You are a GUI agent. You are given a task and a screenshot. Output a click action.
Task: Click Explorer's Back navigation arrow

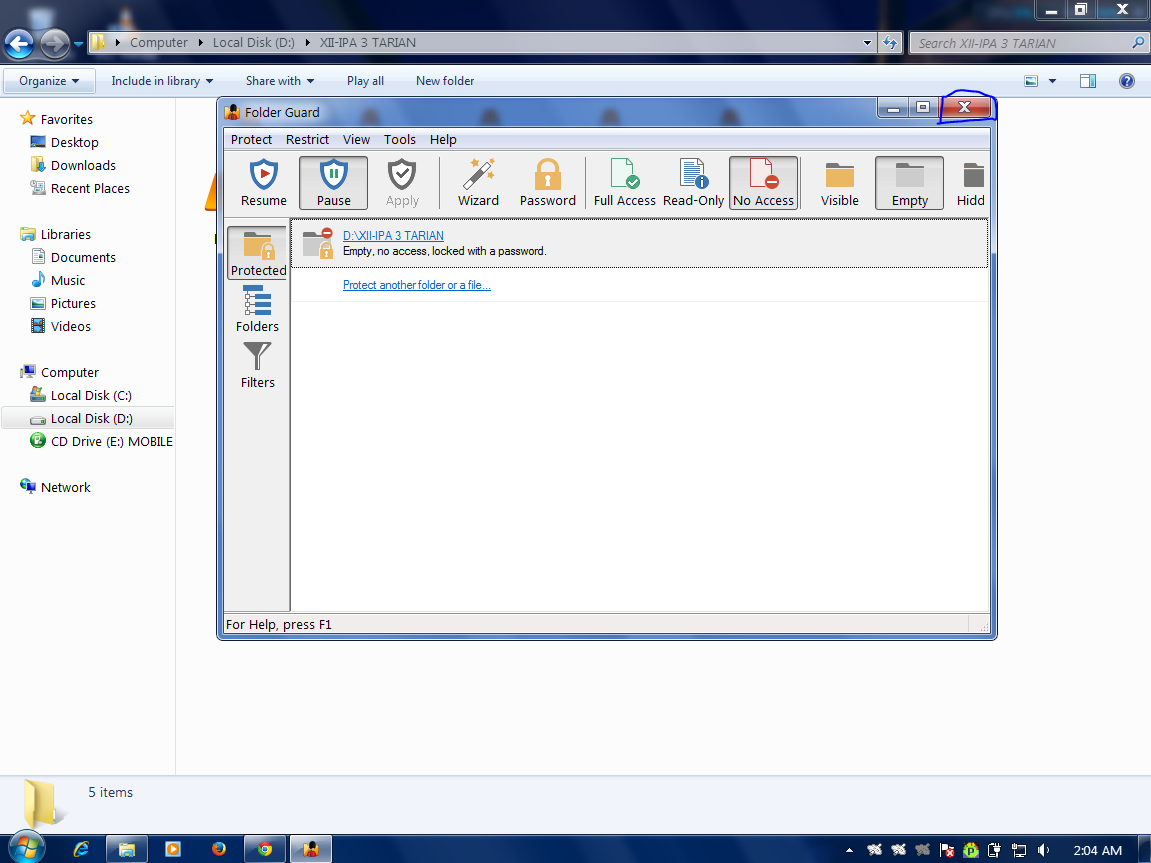point(19,44)
